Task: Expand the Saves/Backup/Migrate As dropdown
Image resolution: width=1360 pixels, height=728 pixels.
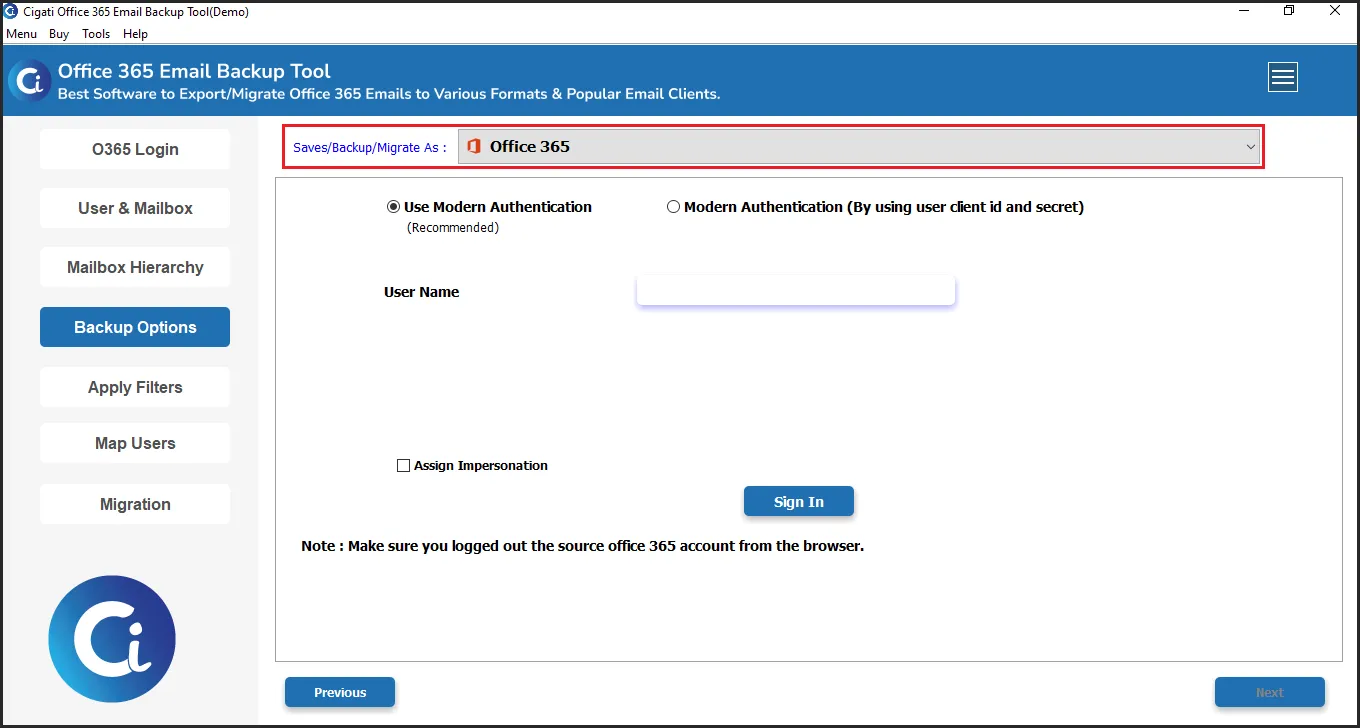Action: (x=861, y=146)
